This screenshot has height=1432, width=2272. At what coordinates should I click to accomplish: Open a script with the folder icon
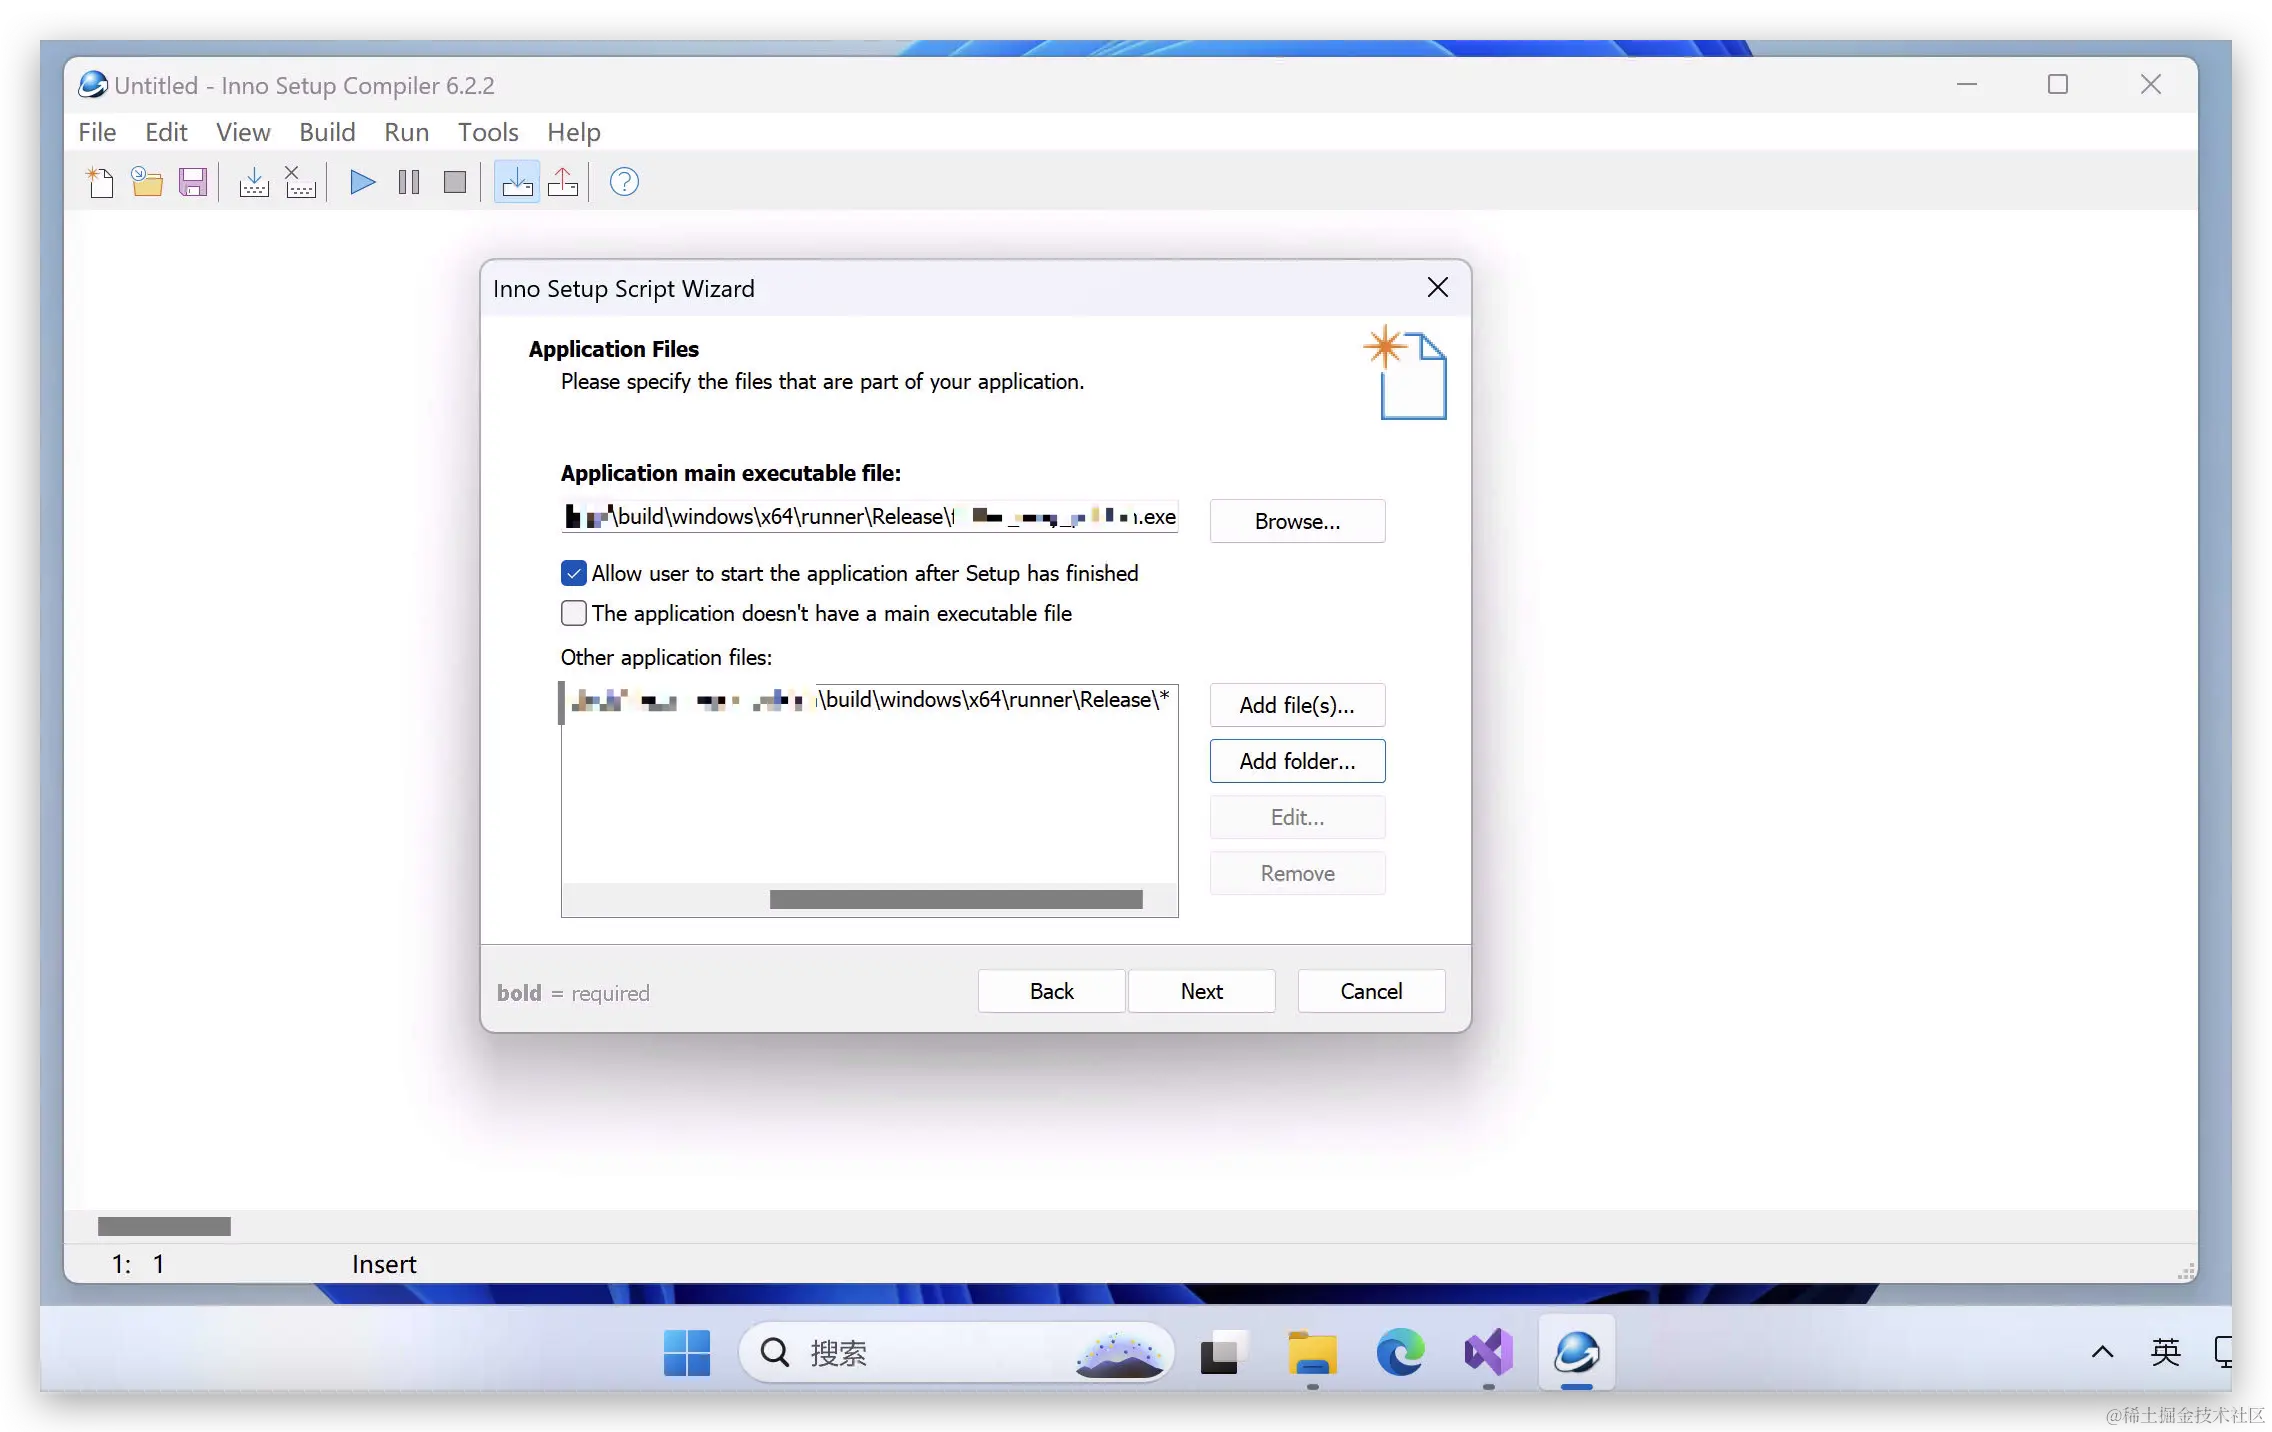pos(147,182)
